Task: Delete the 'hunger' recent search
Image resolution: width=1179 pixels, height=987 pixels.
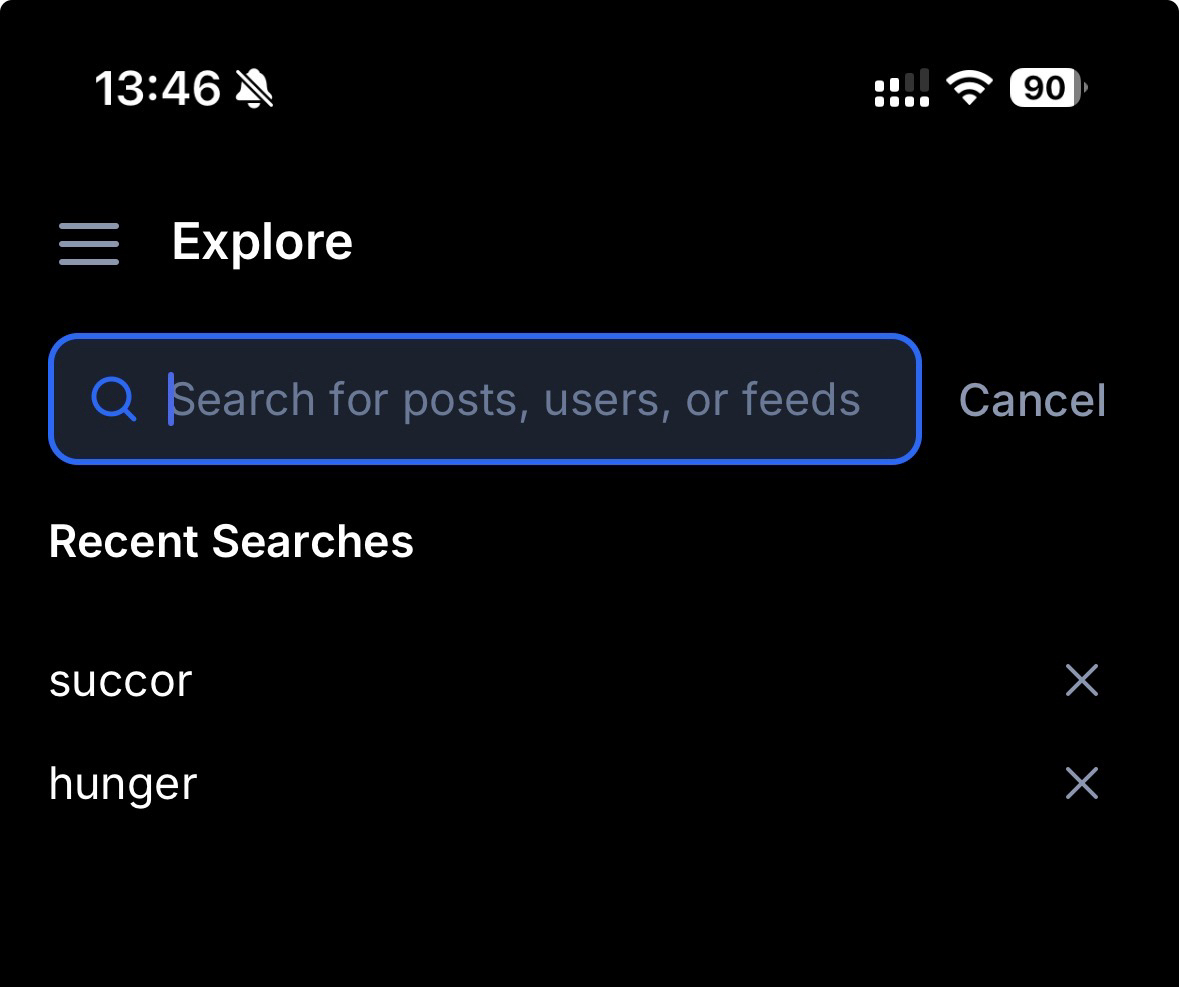Action: pos(1081,783)
